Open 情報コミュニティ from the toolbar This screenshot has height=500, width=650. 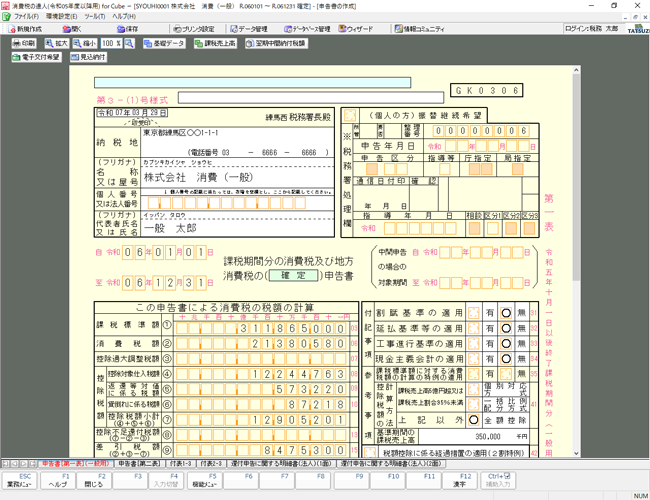(x=419, y=29)
